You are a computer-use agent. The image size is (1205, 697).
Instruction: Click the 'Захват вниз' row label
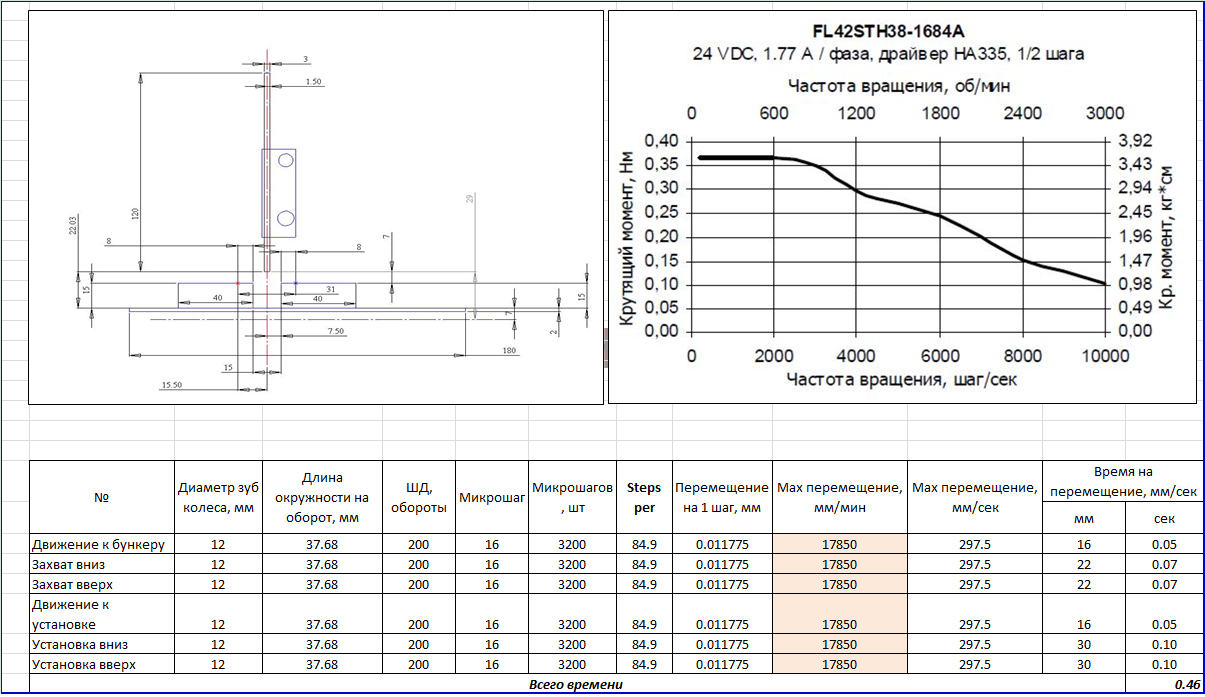pyautogui.click(x=101, y=564)
